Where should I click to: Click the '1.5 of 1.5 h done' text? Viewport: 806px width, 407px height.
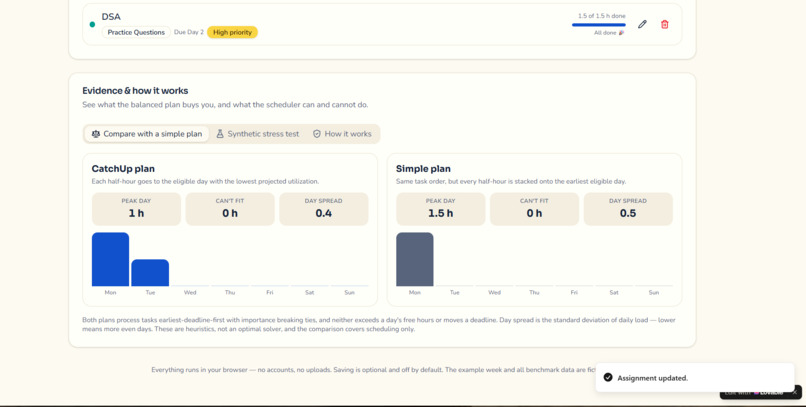pos(601,16)
